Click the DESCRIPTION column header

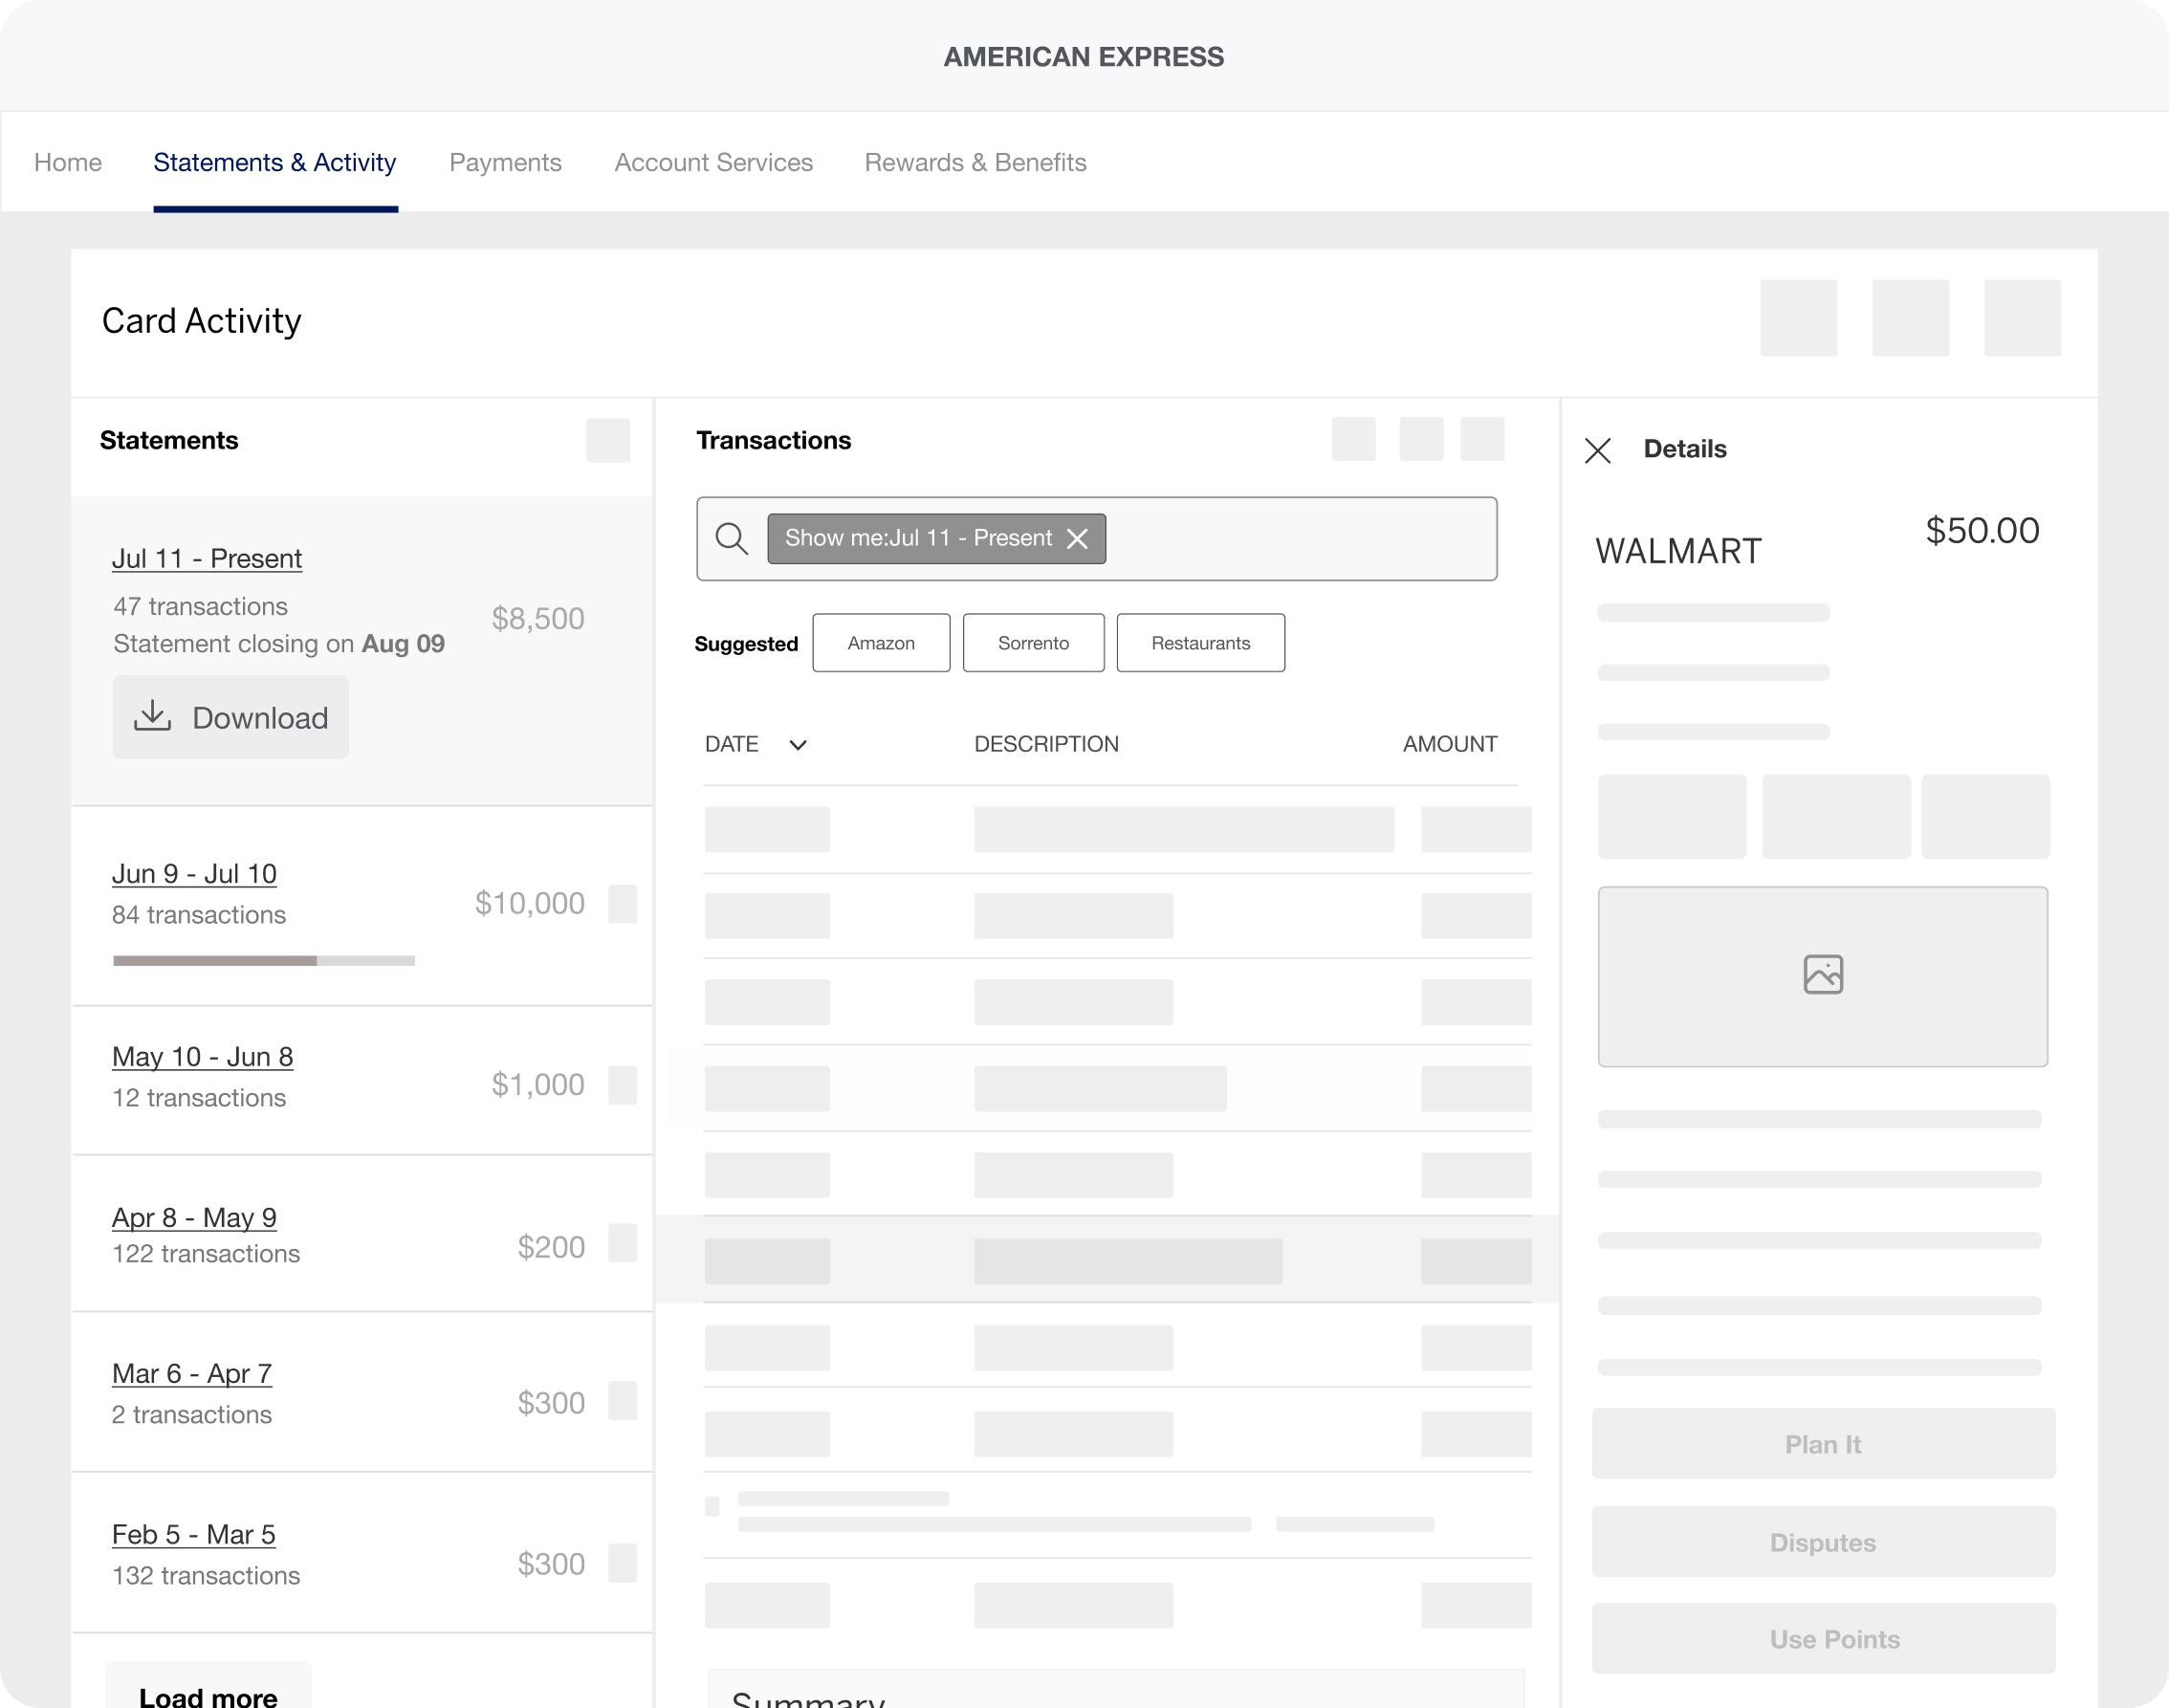(x=1046, y=744)
